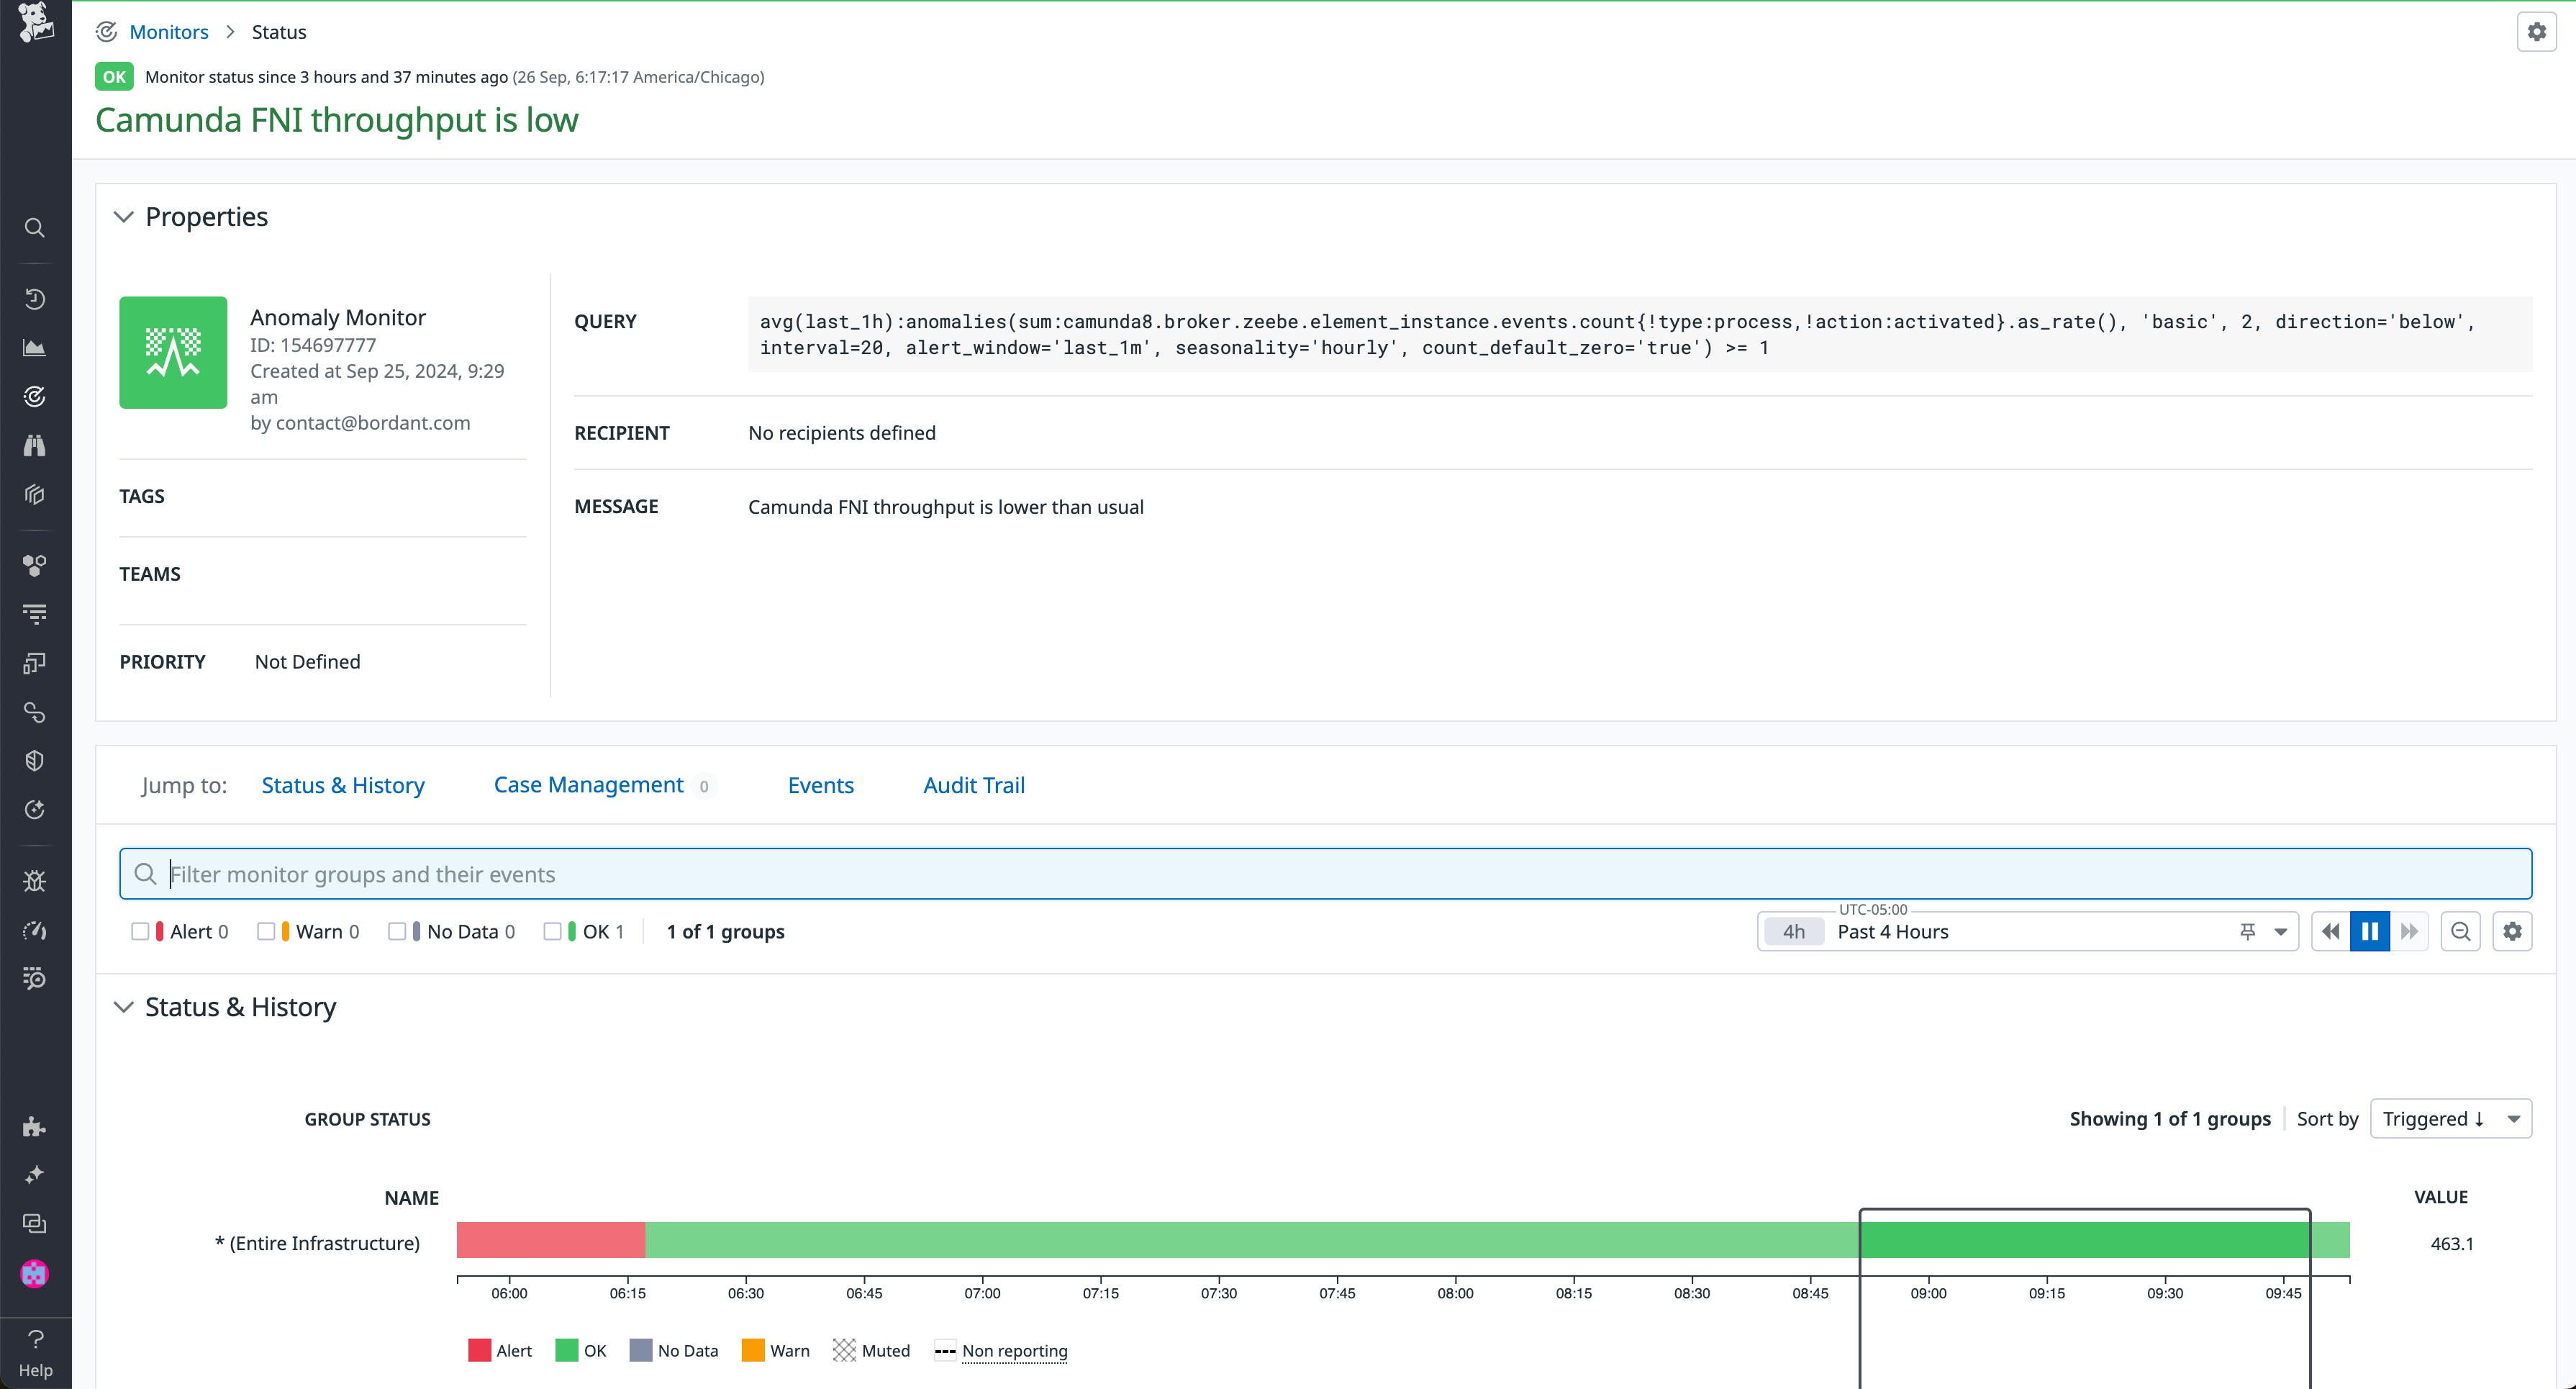Collapse the Status & History section
This screenshot has width=2576, height=1389.
click(124, 1007)
